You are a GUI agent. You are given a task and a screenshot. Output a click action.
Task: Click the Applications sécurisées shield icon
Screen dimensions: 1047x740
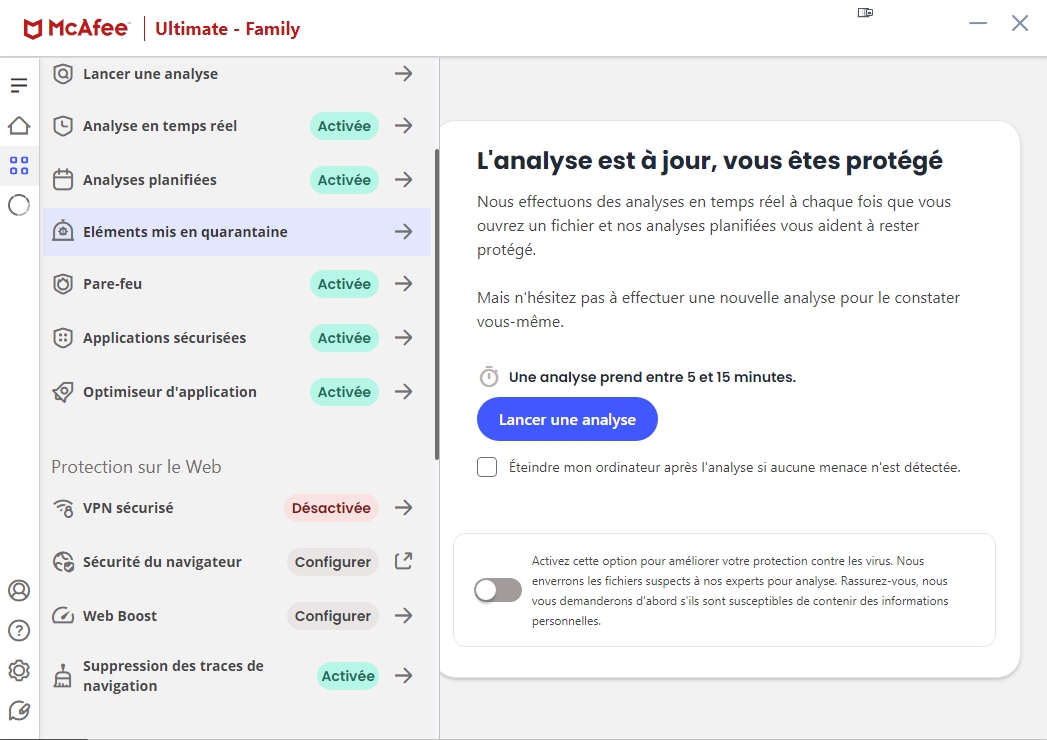coord(63,338)
